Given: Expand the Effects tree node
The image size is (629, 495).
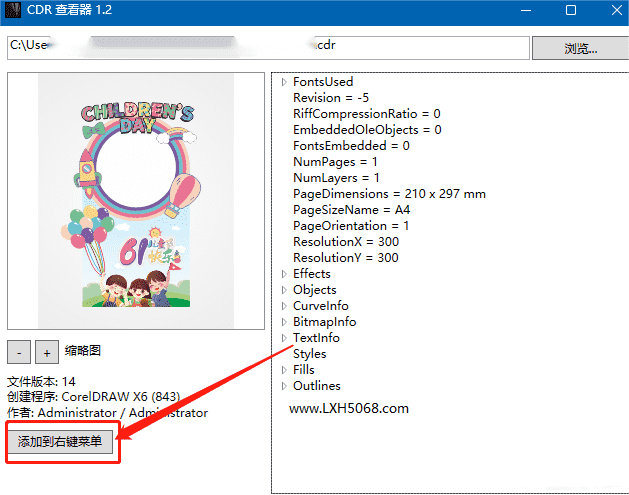Looking at the screenshot, I should [284, 274].
